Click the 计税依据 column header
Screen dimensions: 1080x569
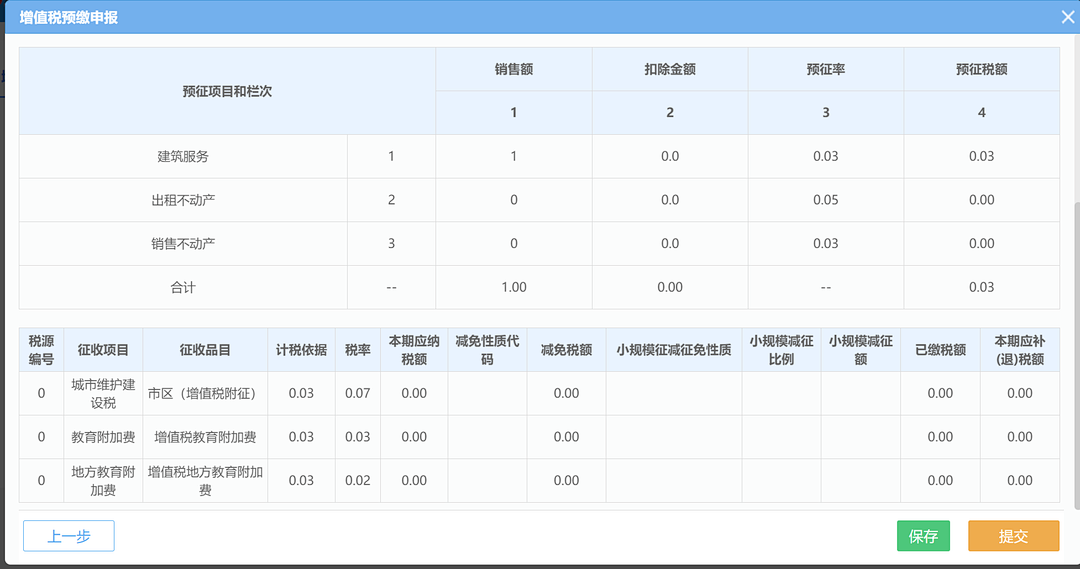point(301,350)
